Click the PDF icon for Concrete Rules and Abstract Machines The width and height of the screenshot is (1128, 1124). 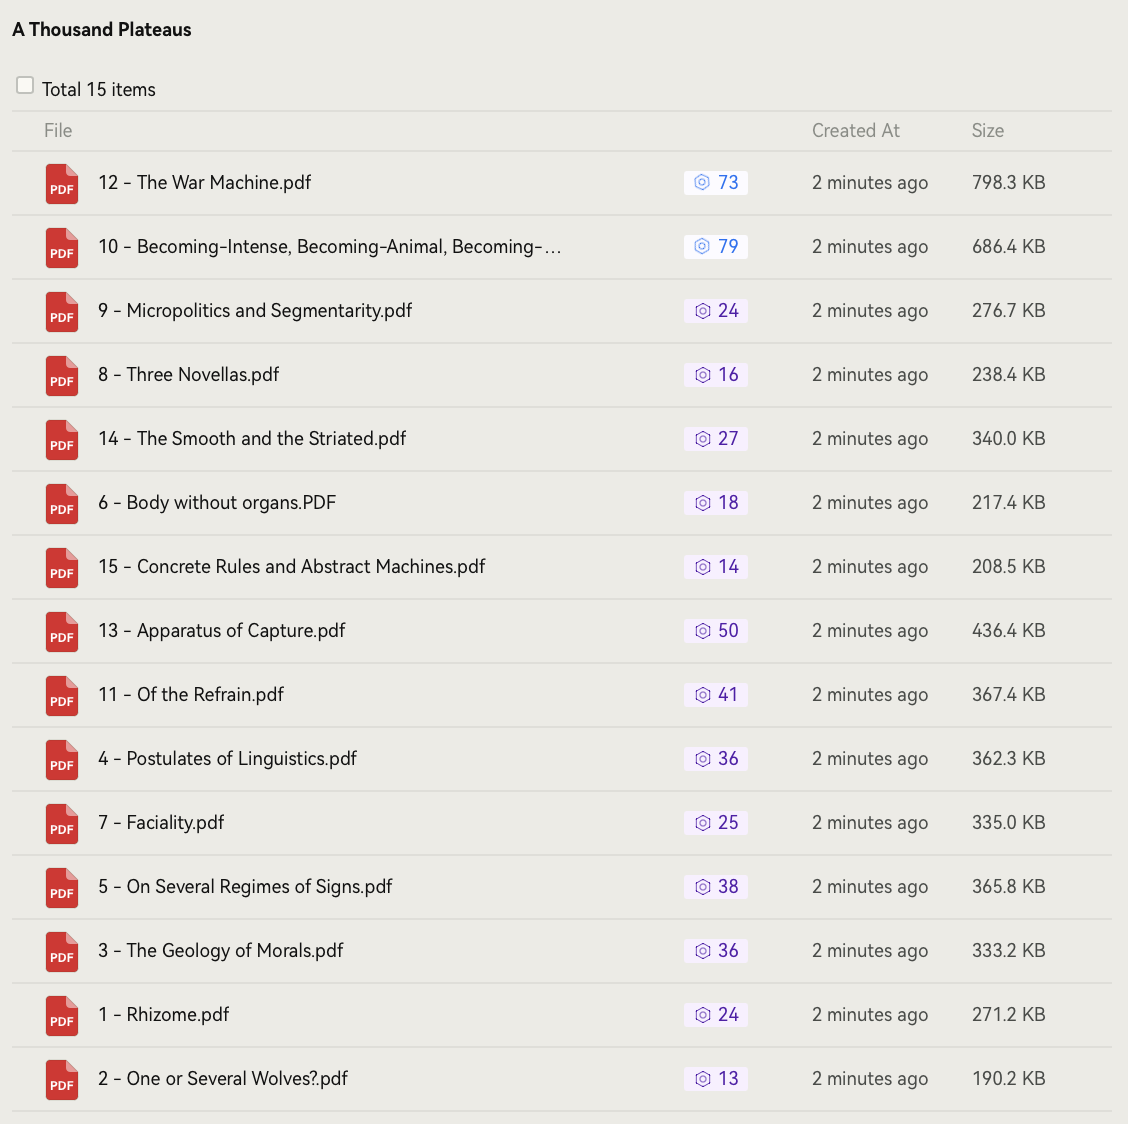point(62,568)
